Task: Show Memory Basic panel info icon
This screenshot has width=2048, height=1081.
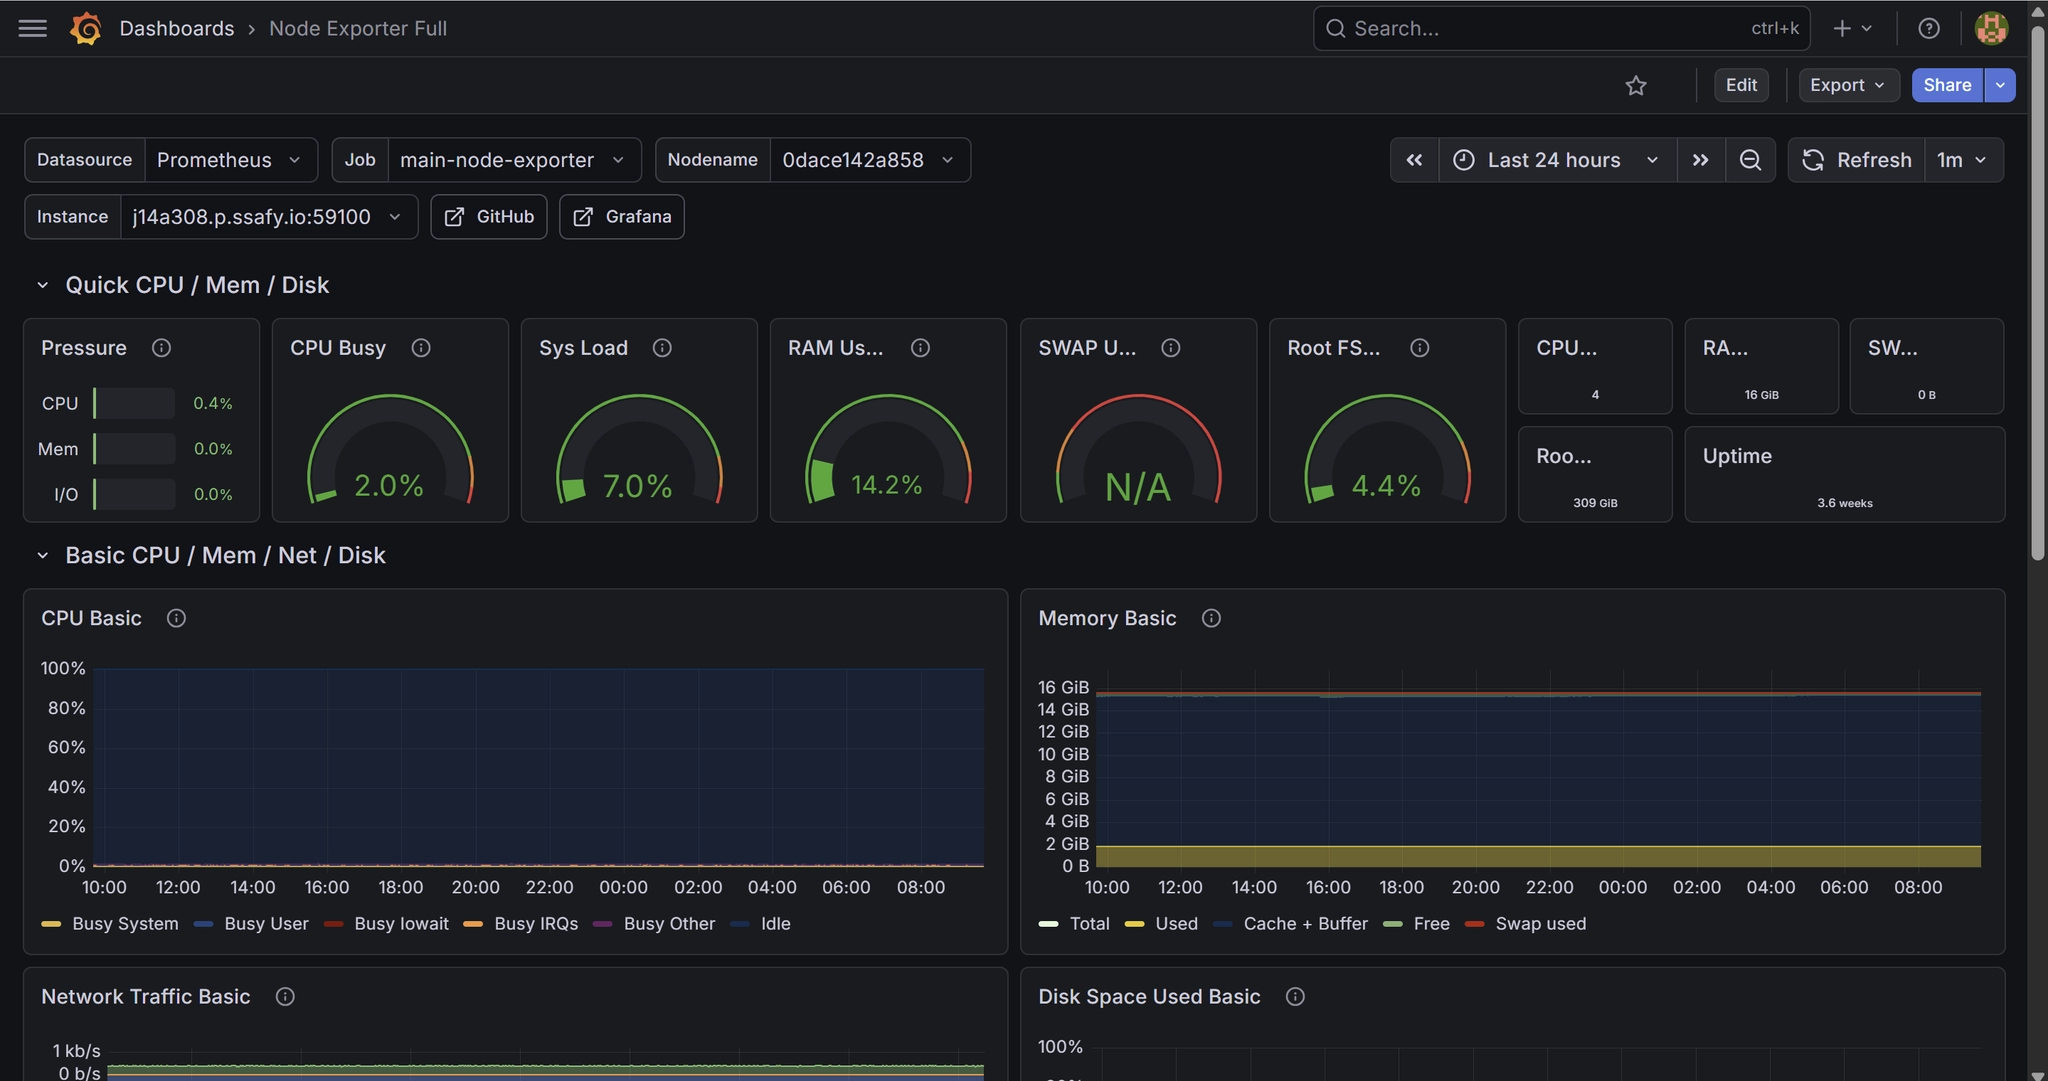Action: point(1211,618)
